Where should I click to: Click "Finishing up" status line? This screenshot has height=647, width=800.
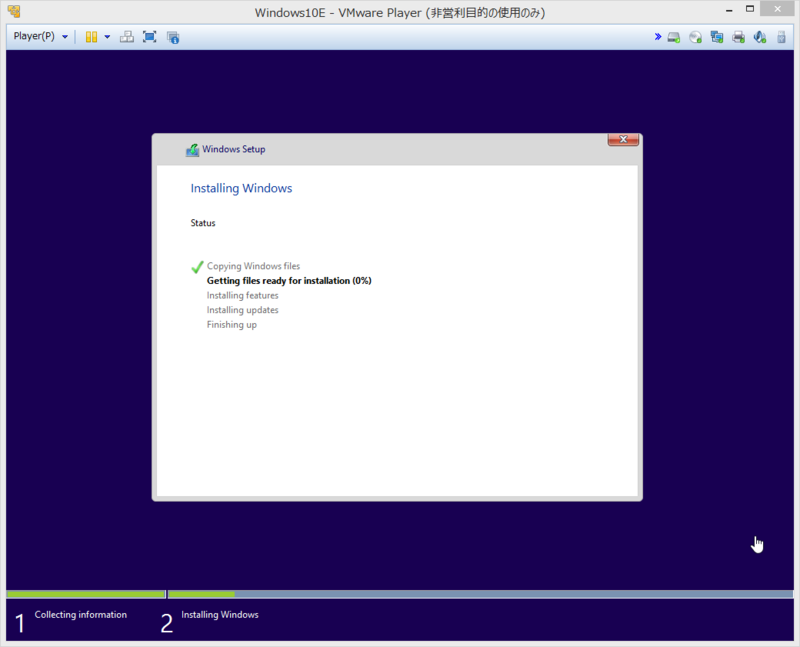232,325
